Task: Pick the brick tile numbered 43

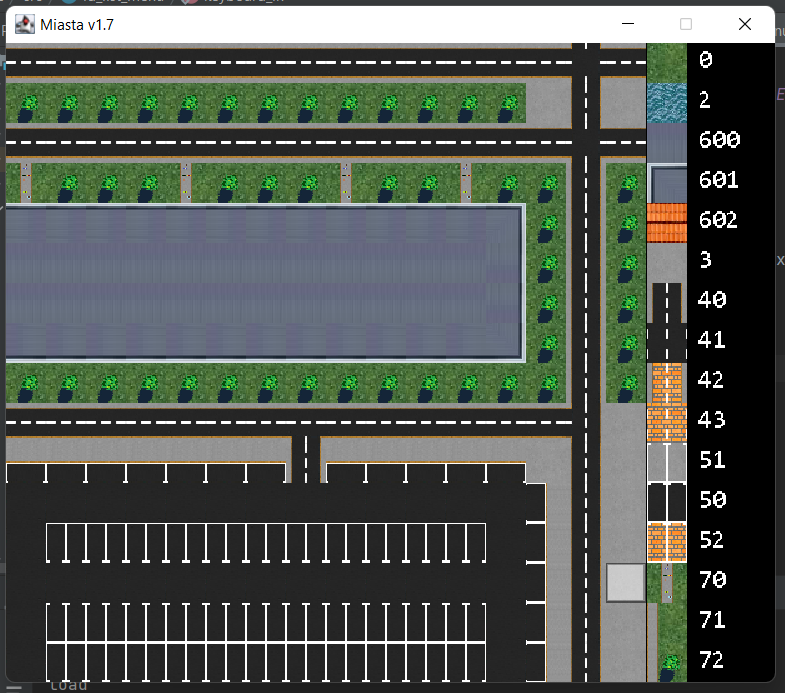Action: (x=667, y=422)
